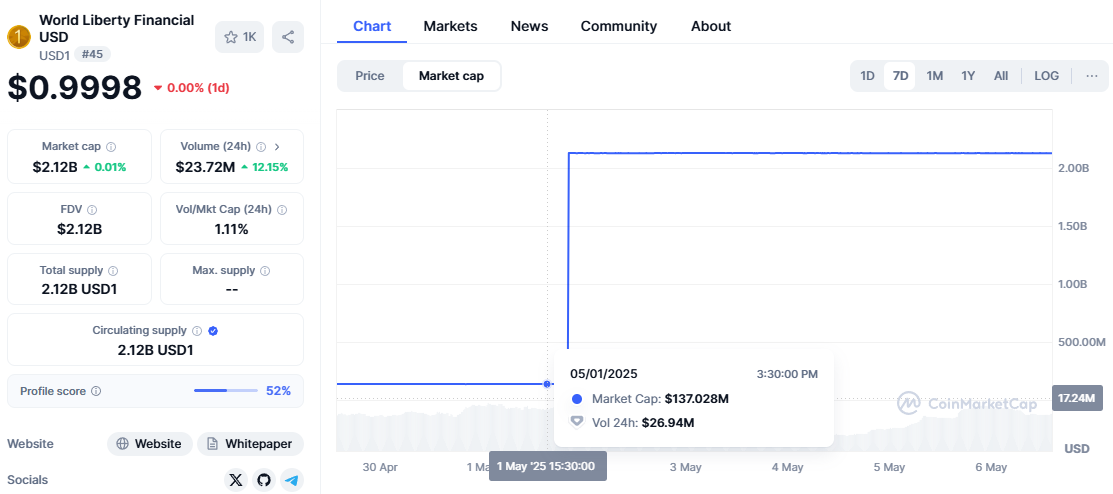Image resolution: width=1113 pixels, height=494 pixels.
Task: Toggle chart to Market cap view
Action: [x=451, y=76]
